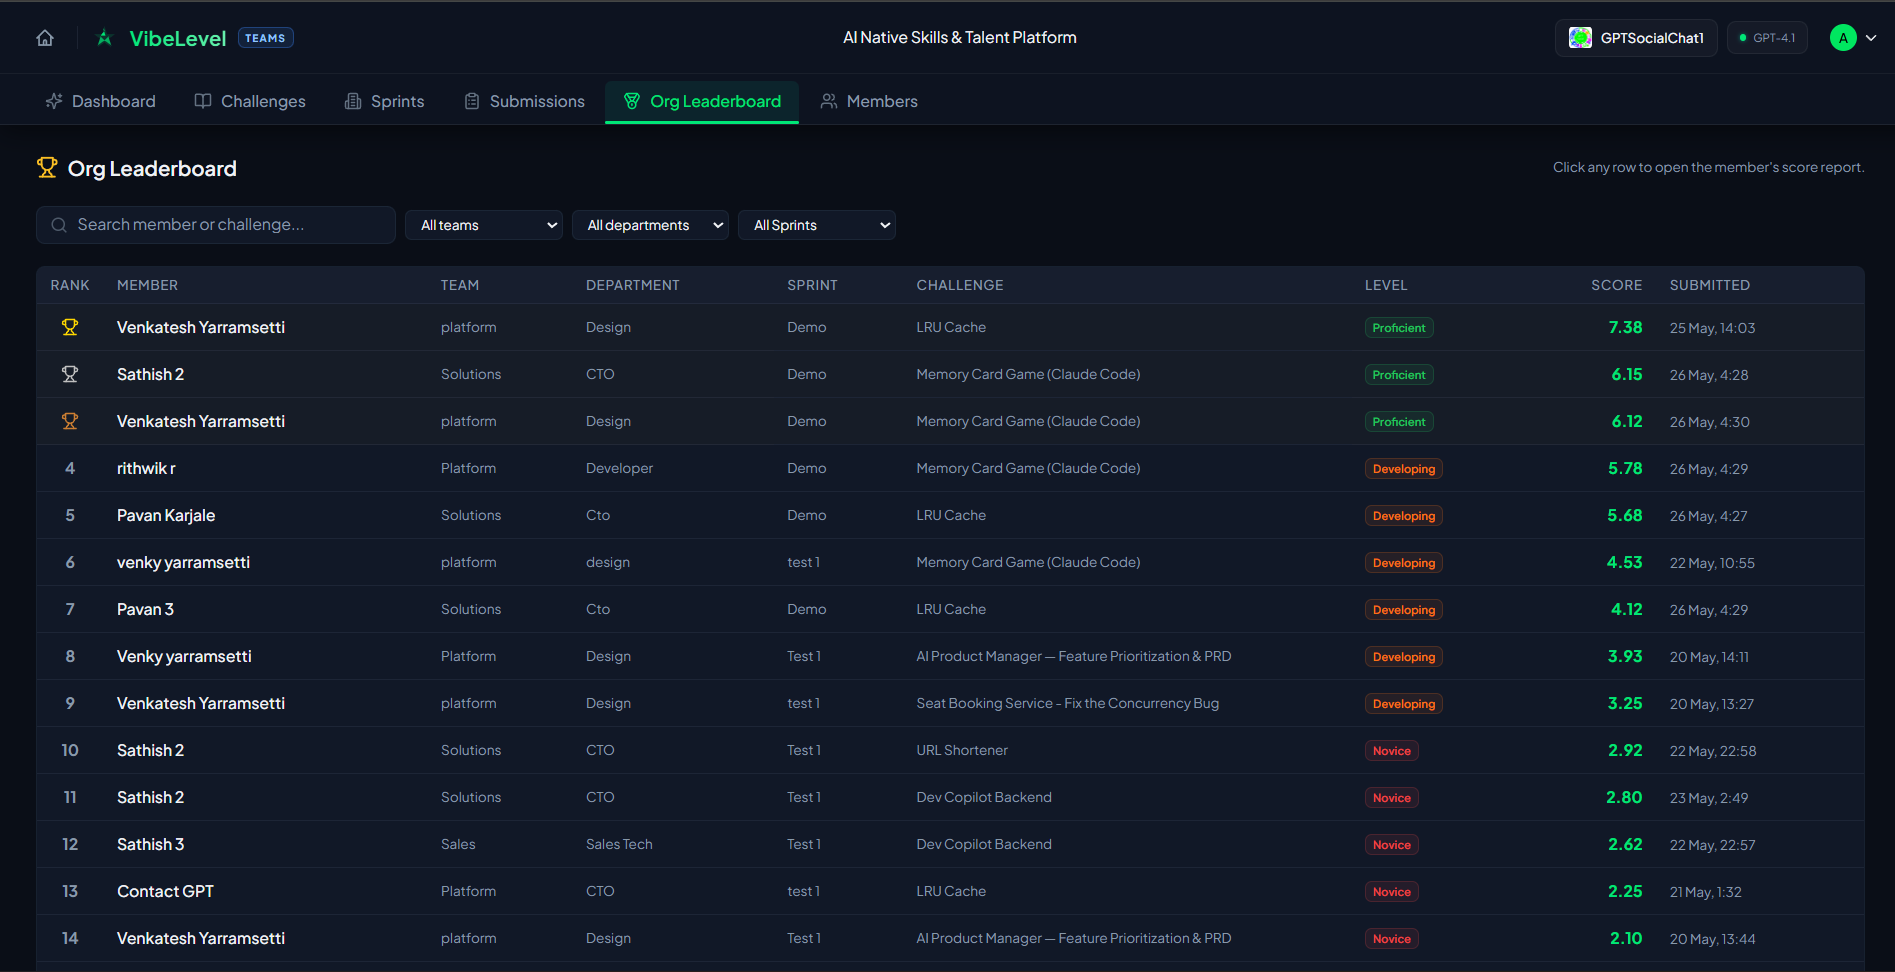Open rithwik r's score report row

[950, 468]
